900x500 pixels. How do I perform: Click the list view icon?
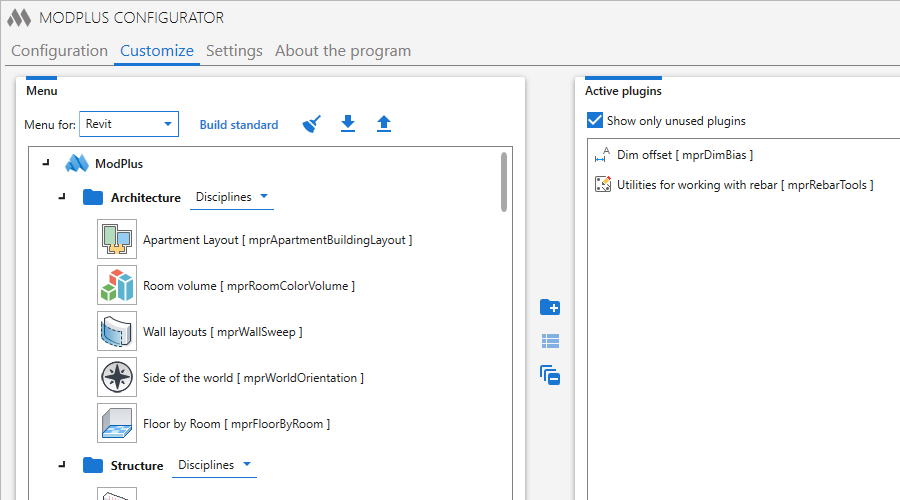tap(550, 342)
